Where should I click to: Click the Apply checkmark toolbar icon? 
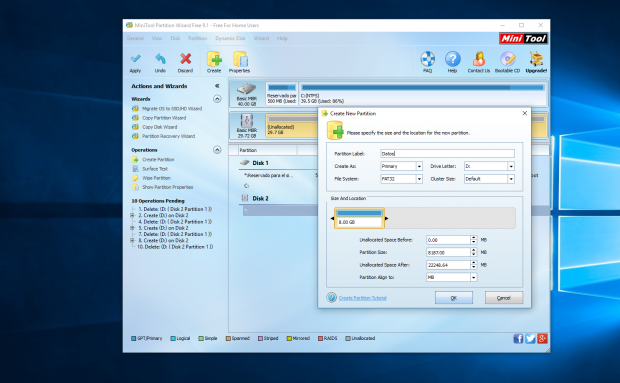coord(136,59)
